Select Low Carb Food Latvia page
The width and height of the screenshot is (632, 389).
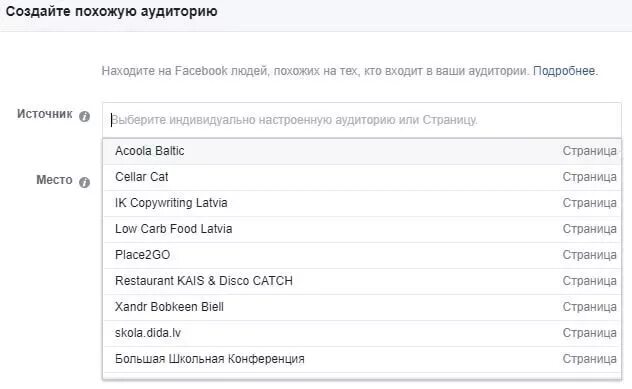coord(362,229)
